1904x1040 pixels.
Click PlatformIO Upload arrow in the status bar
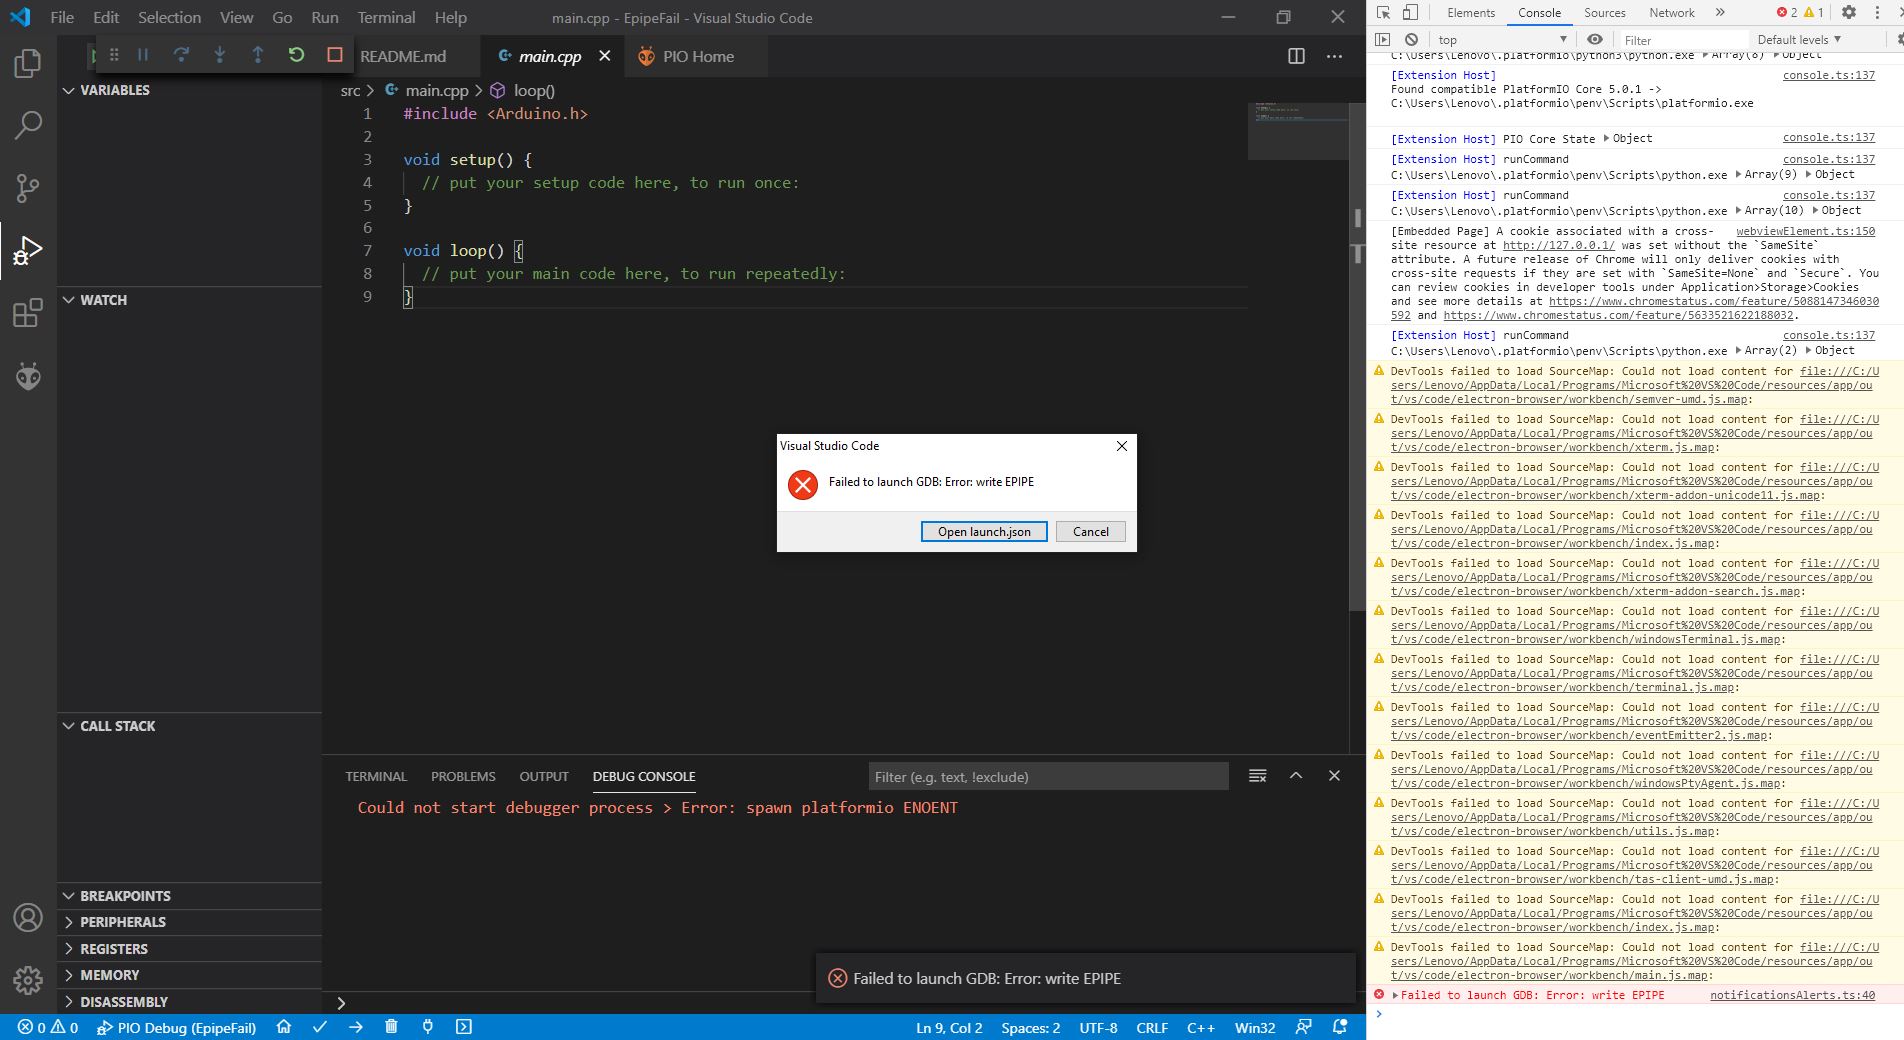356,1027
